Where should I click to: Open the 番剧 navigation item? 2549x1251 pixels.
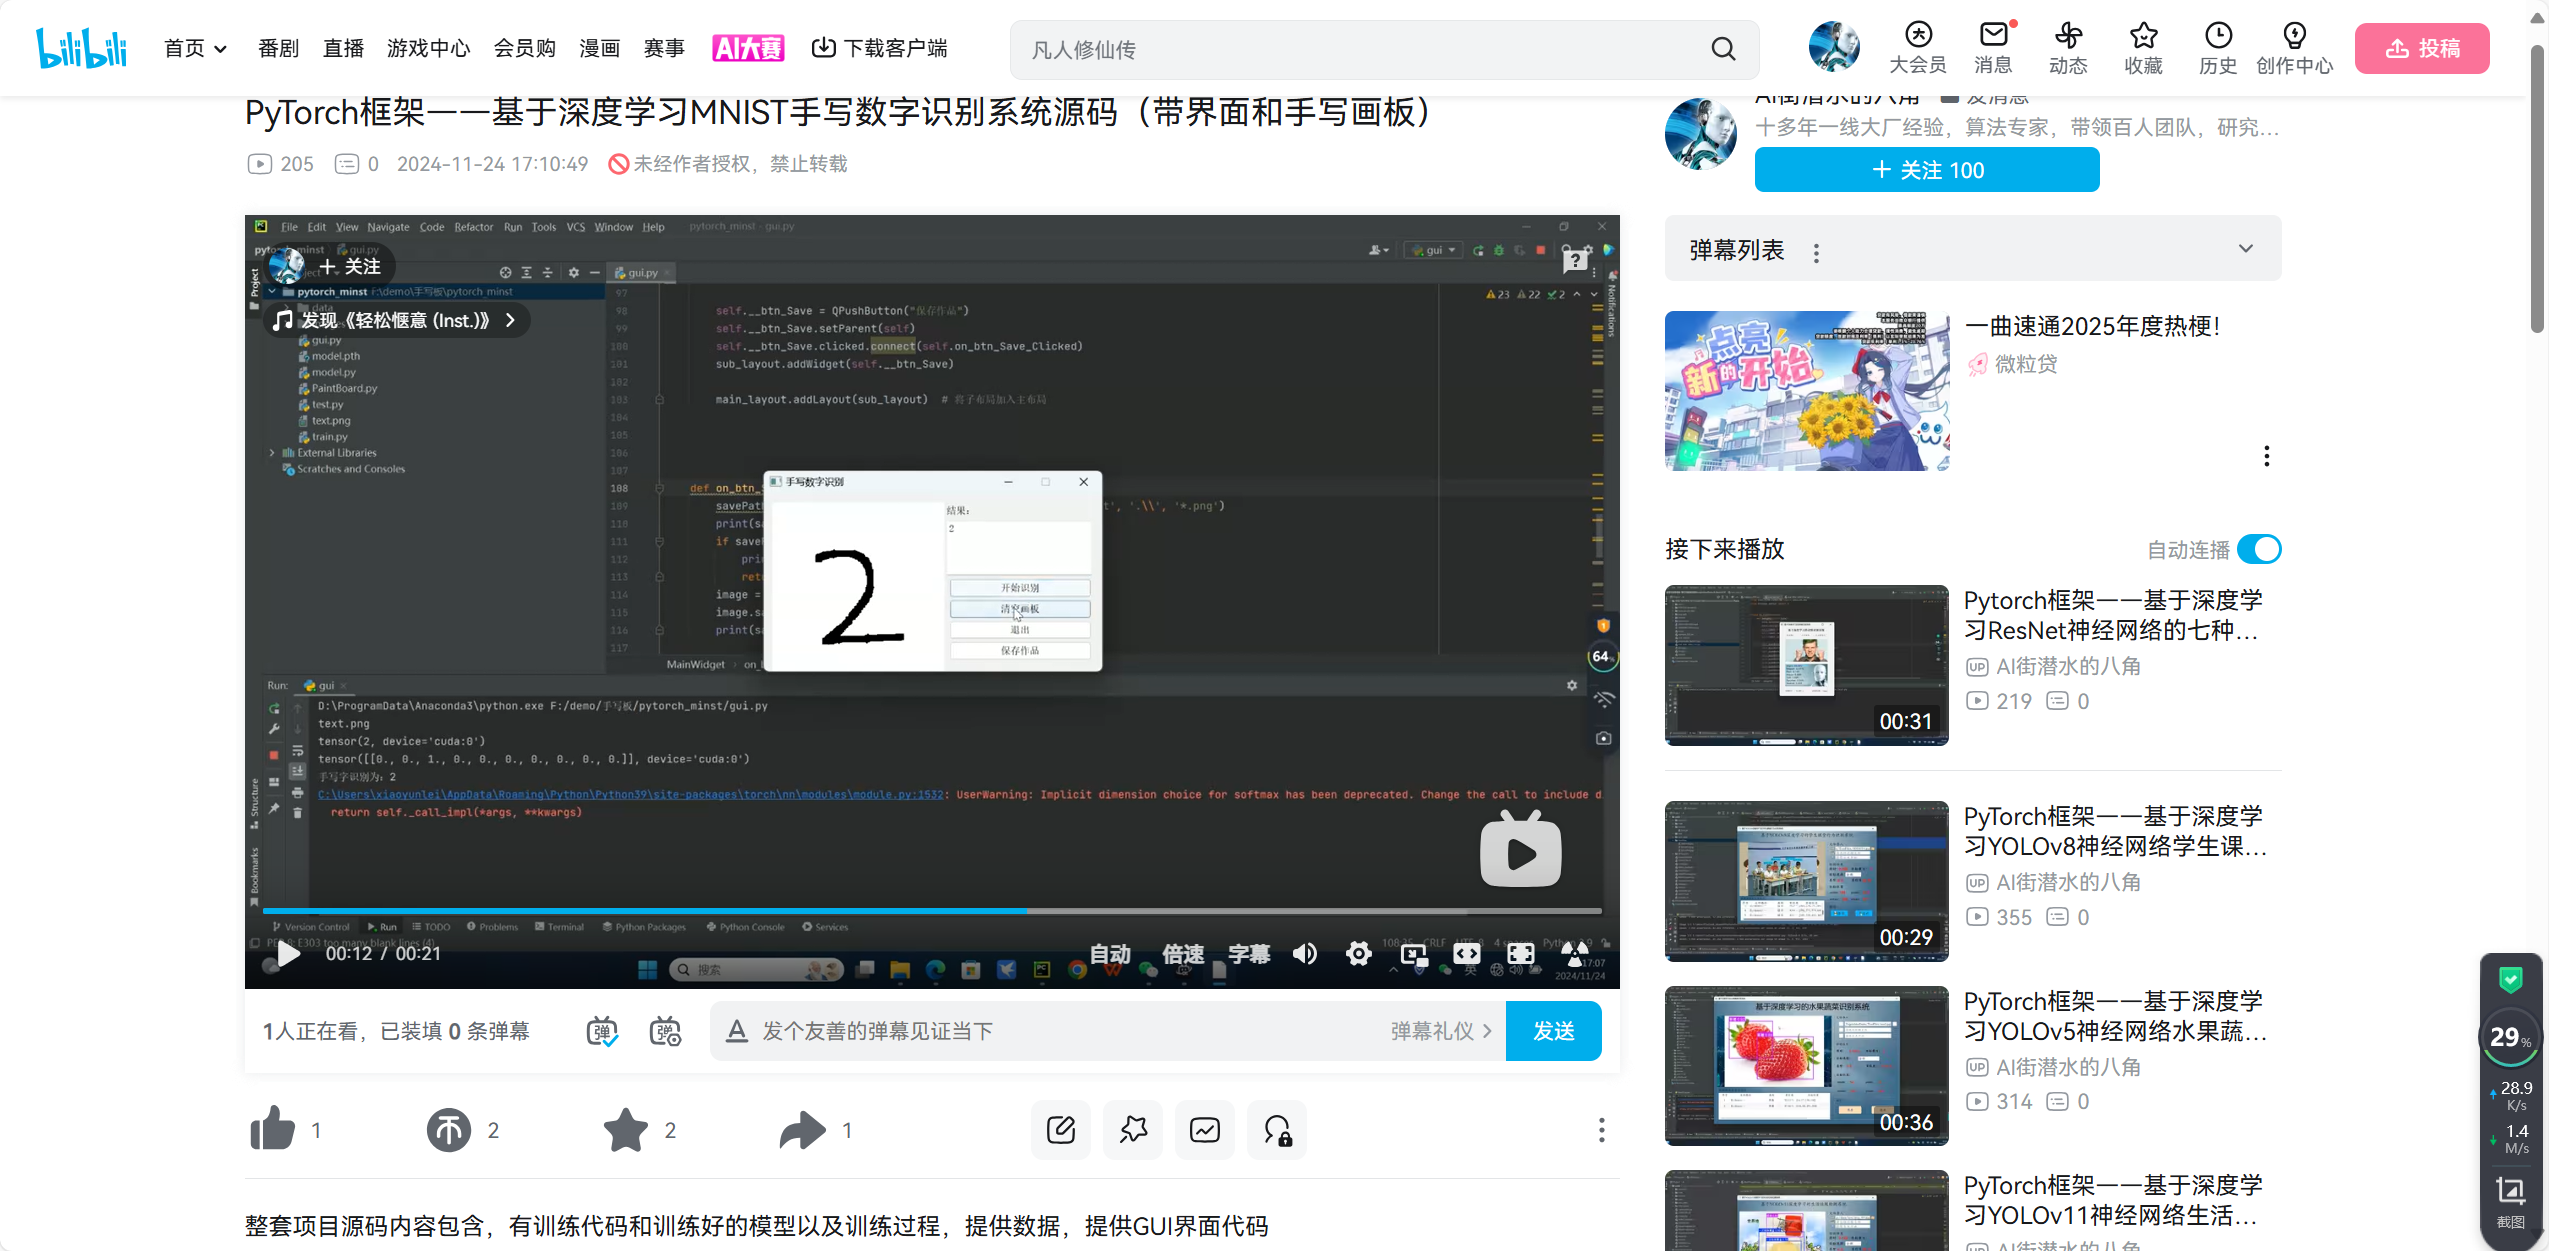pos(278,49)
